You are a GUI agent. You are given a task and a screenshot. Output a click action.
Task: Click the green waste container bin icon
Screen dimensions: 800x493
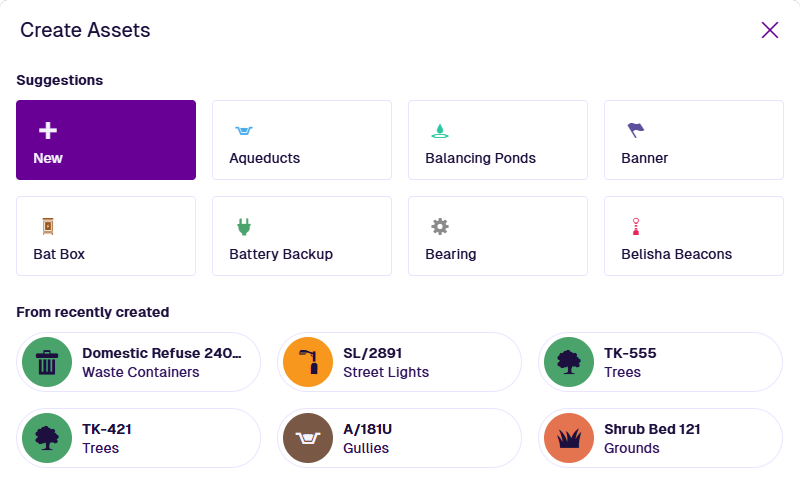pyautogui.click(x=47, y=362)
